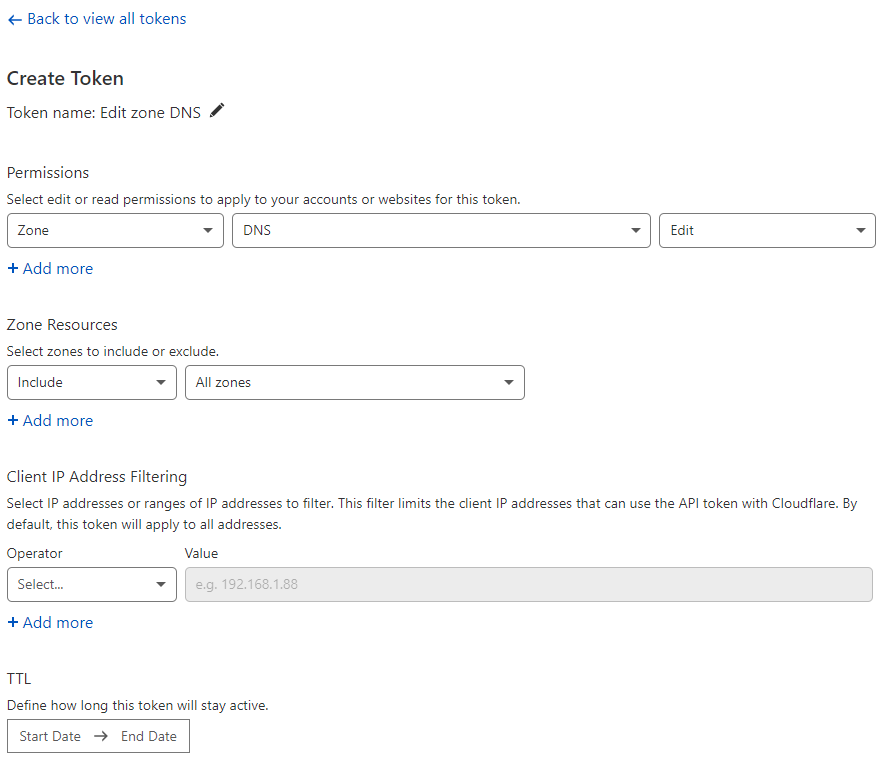The image size is (884, 768).
Task: Open the Operator Select... dropdown
Action: (92, 585)
